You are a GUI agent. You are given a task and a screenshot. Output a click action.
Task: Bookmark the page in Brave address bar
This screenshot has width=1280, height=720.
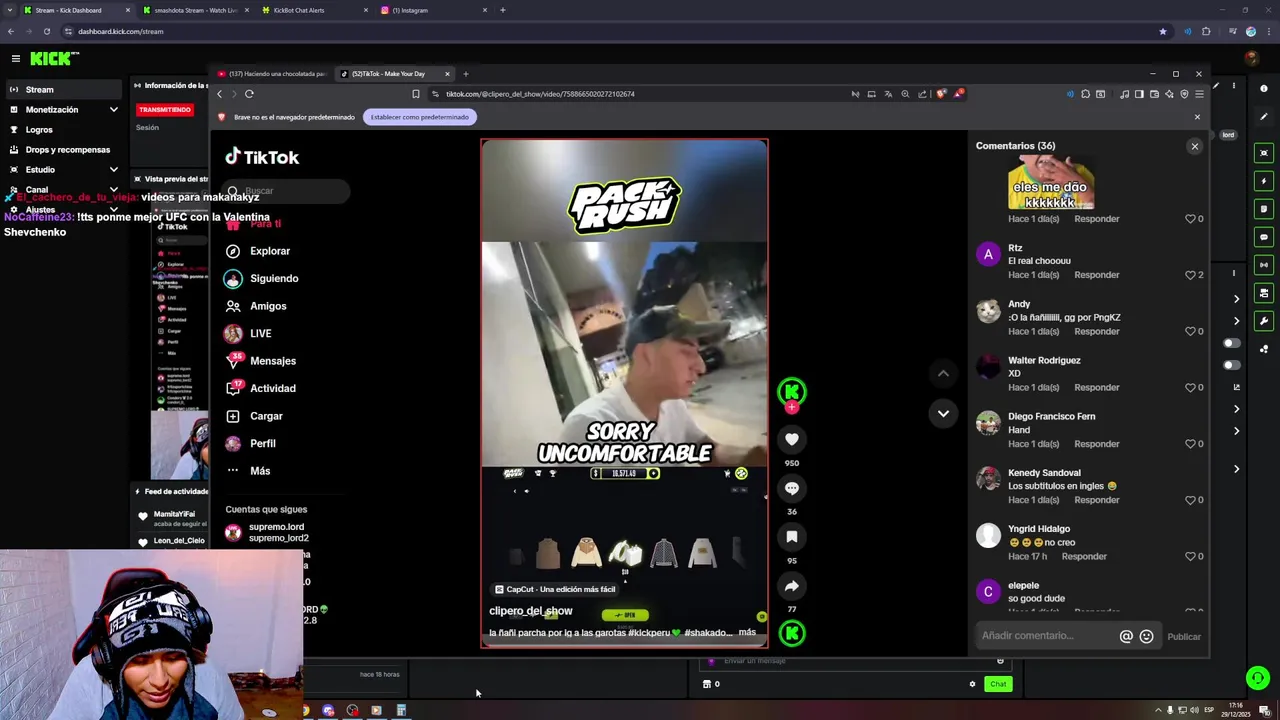[416, 94]
